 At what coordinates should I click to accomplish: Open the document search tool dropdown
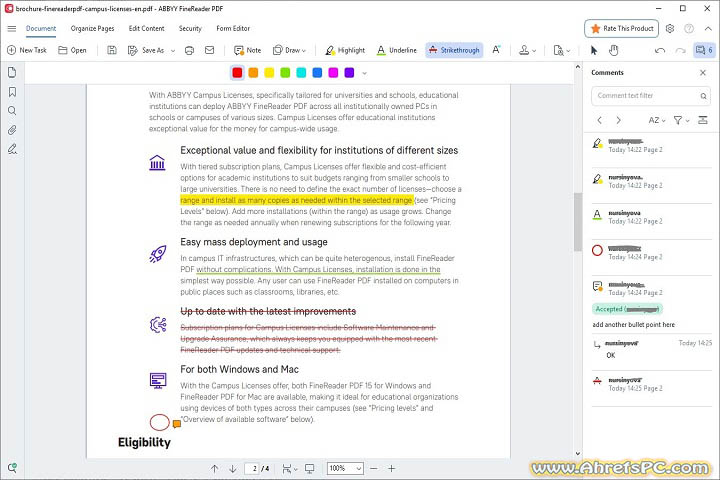pyautogui.click(x=562, y=50)
